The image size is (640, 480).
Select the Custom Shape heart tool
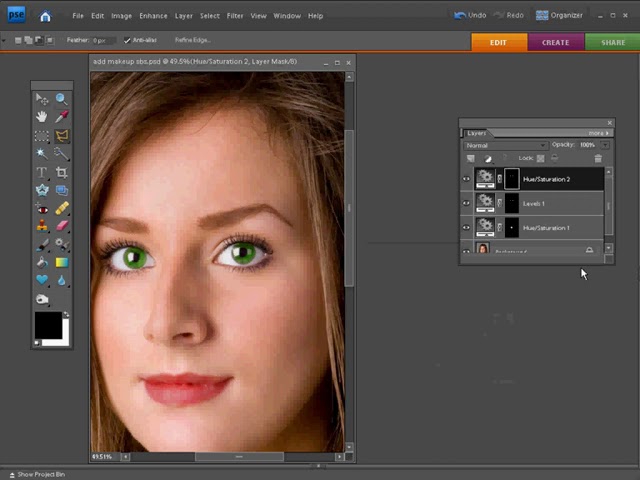tap(42, 280)
